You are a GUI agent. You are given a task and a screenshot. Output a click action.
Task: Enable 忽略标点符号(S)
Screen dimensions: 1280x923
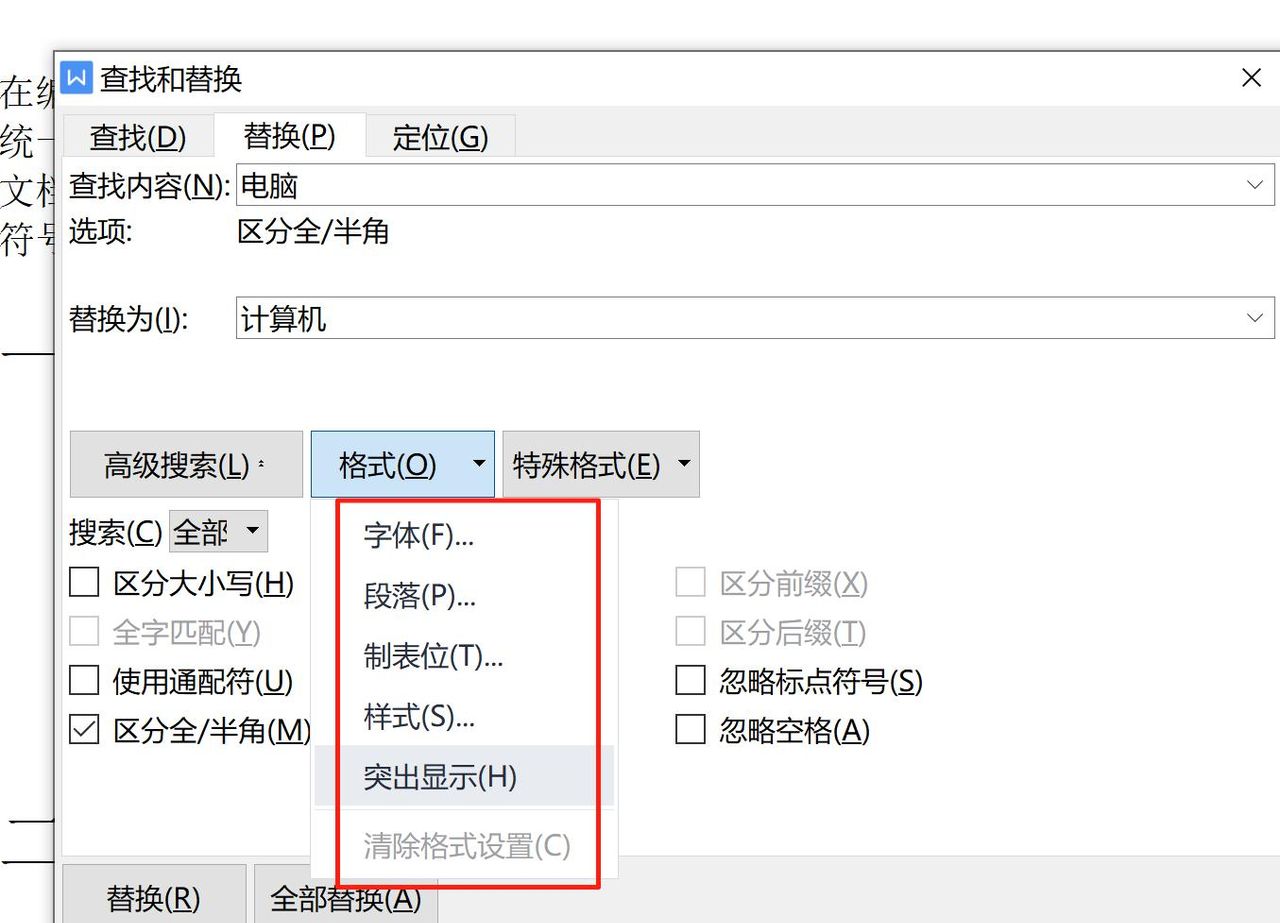[x=690, y=681]
